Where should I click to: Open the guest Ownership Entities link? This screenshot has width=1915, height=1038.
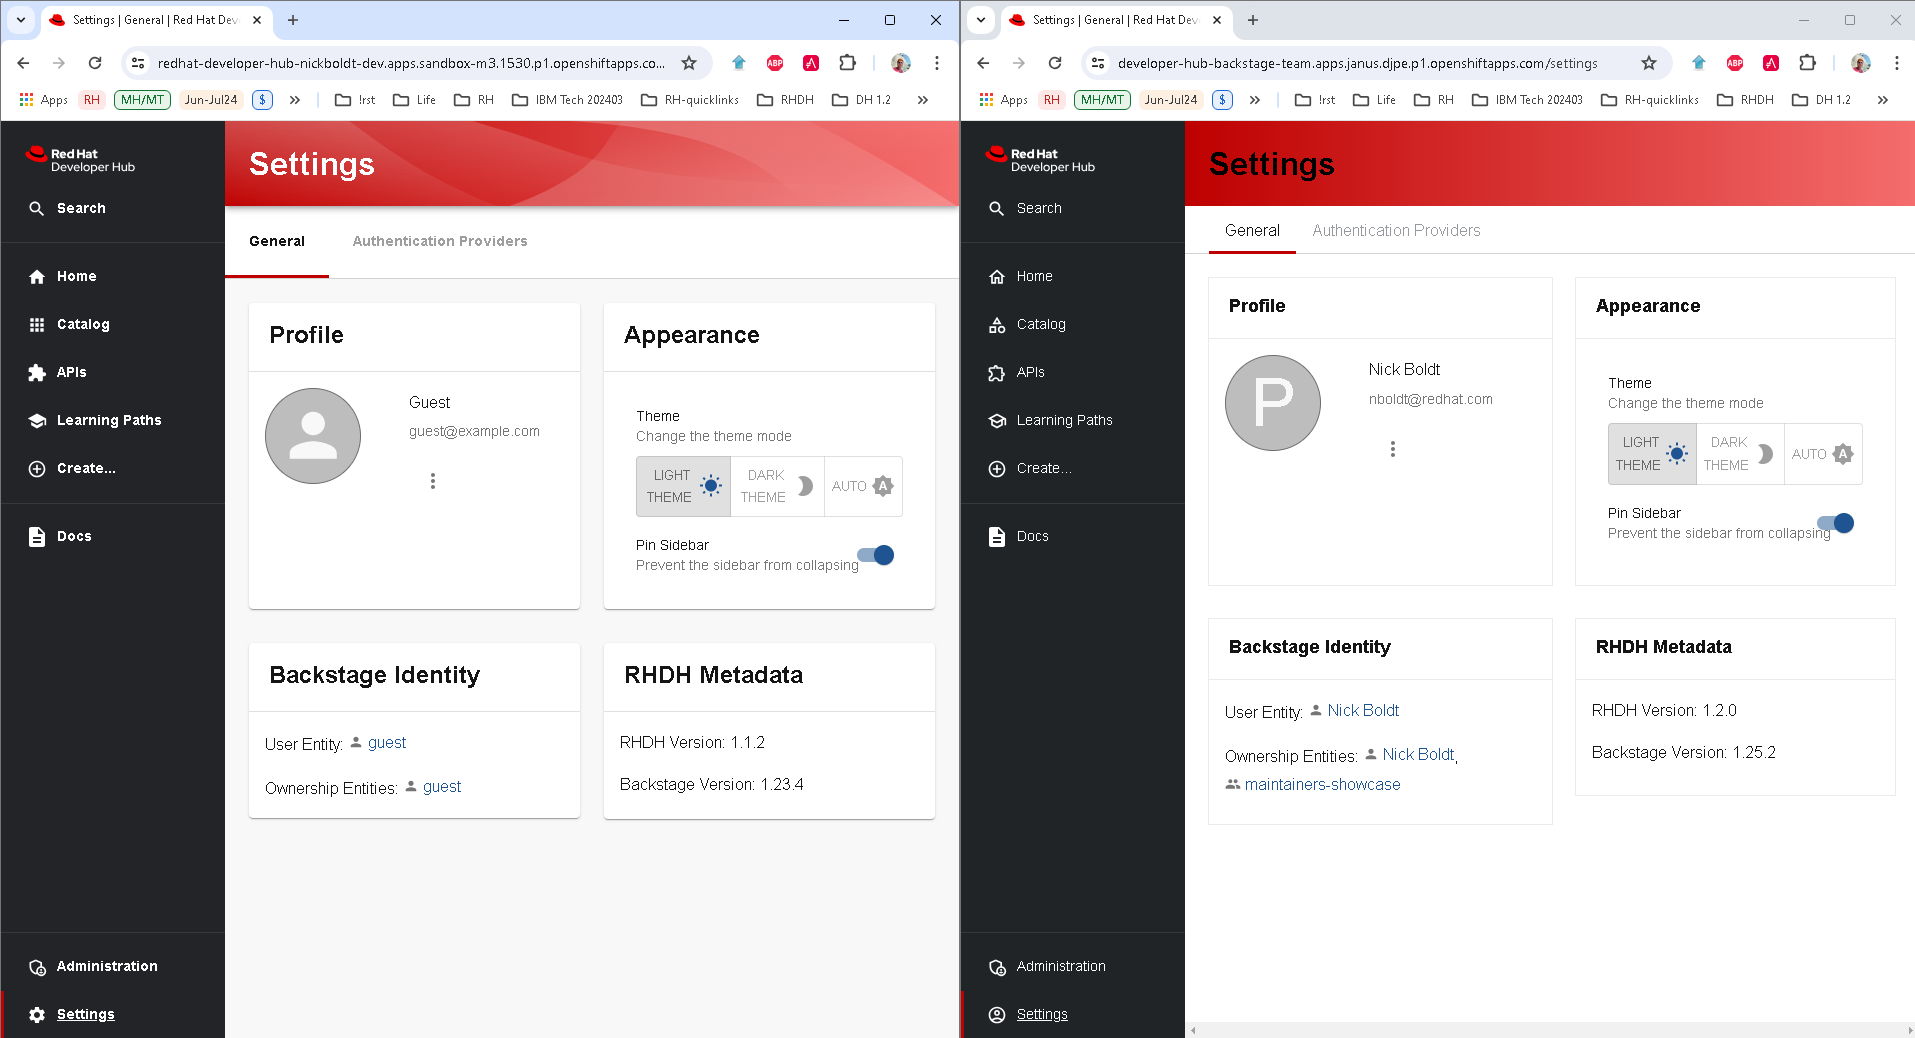(442, 787)
